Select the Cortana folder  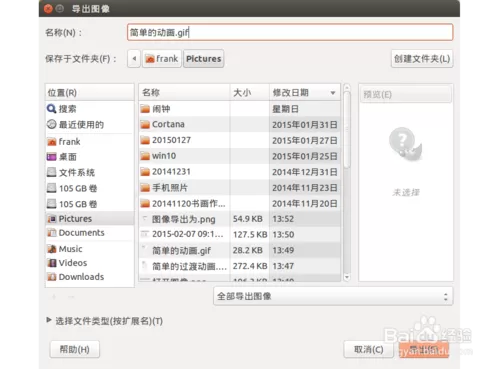pyautogui.click(x=240, y=124)
